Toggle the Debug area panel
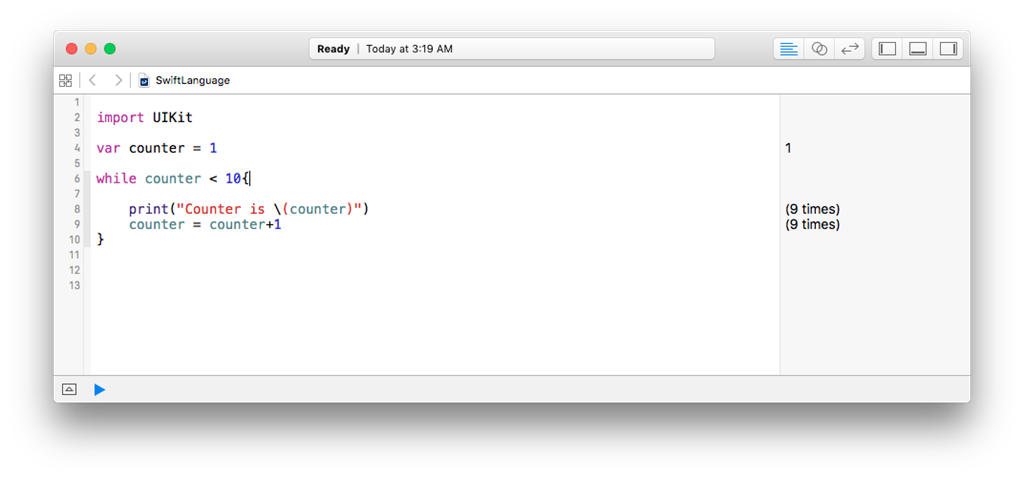This screenshot has width=1024, height=479. (x=917, y=49)
